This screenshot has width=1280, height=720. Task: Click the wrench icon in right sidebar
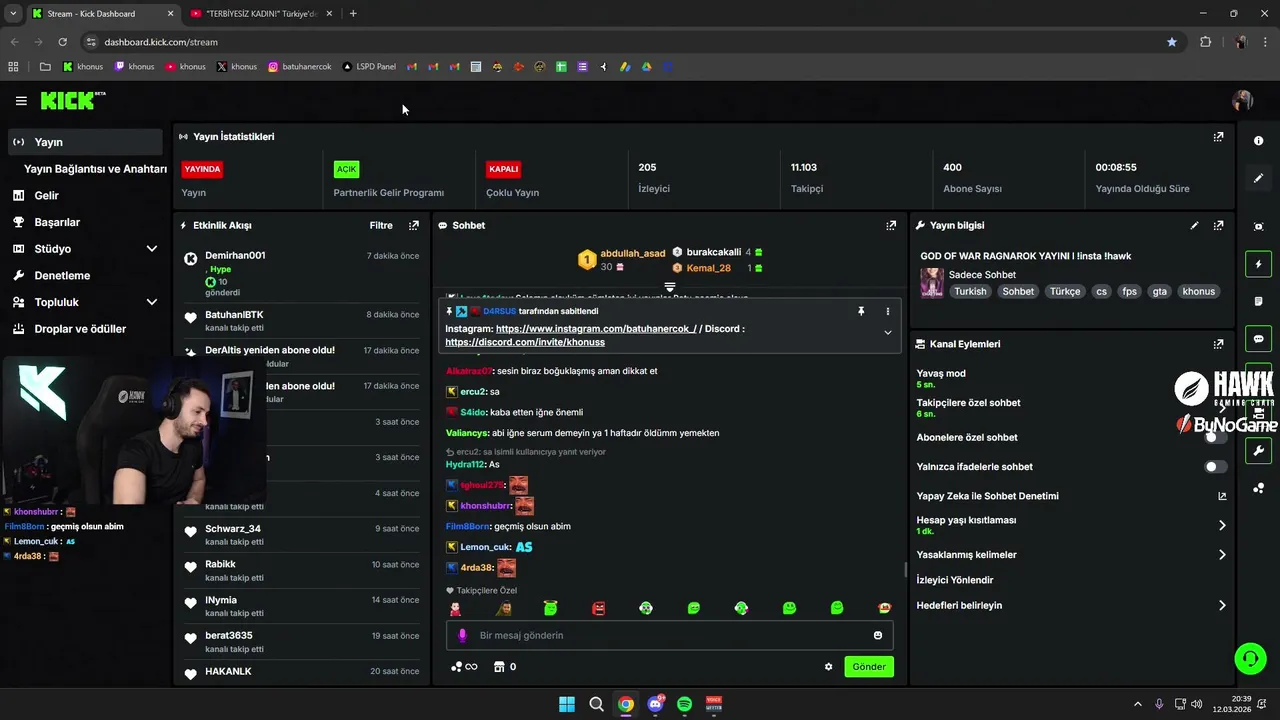click(x=1258, y=451)
